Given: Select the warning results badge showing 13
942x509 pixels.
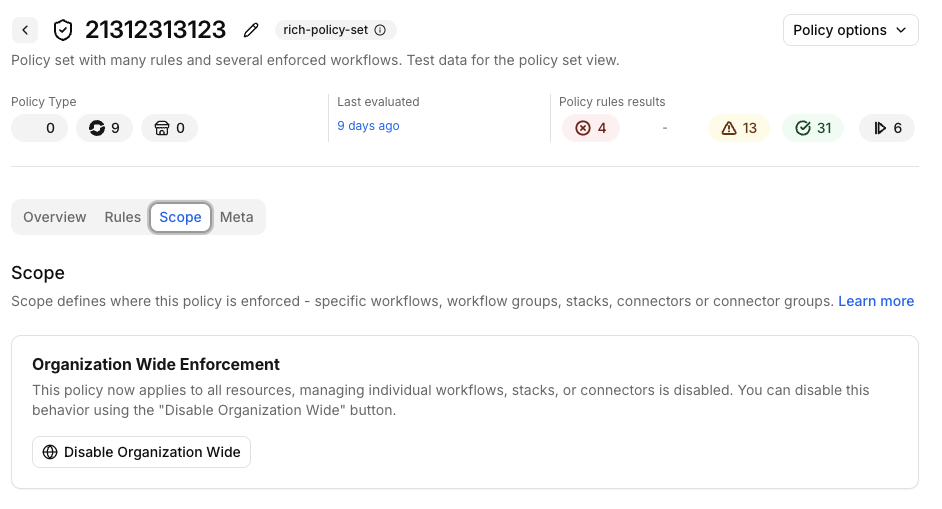Looking at the screenshot, I should click(739, 128).
